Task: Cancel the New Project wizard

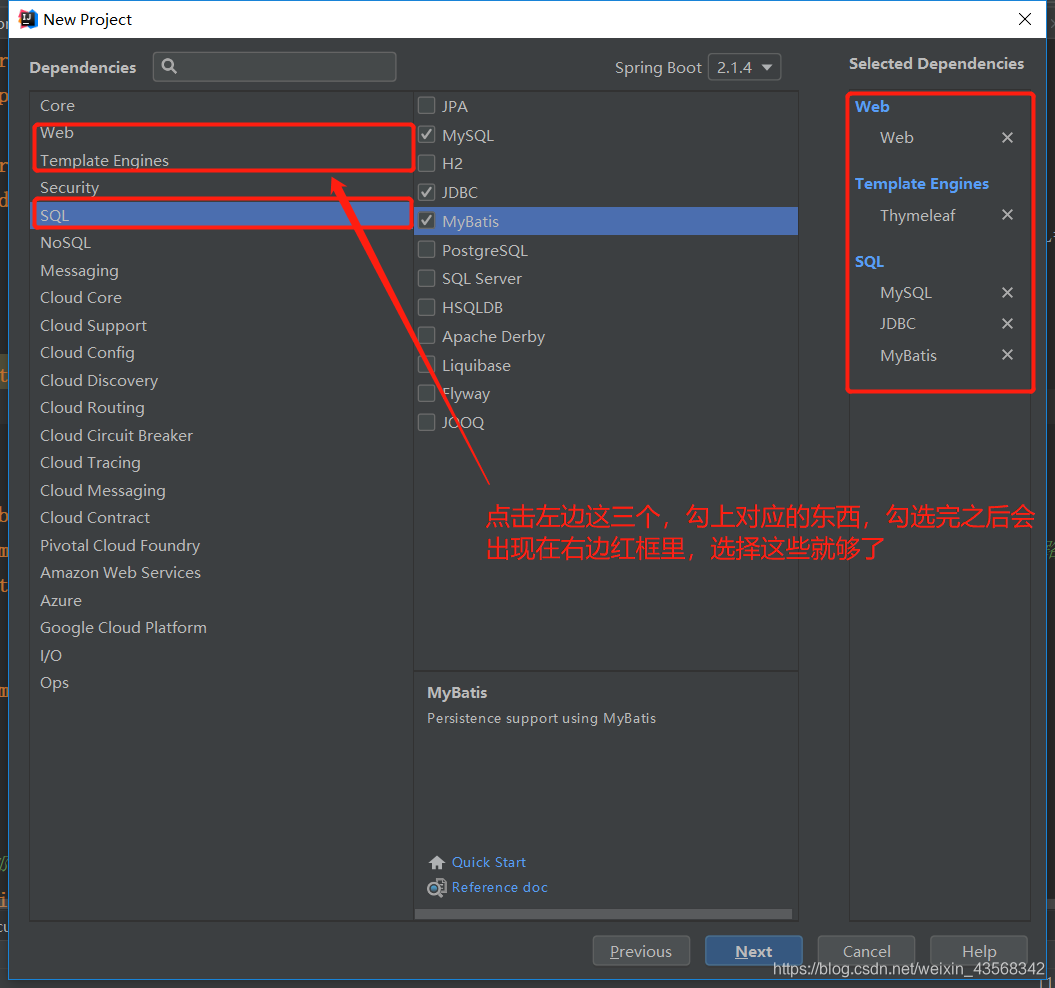Action: 866,951
